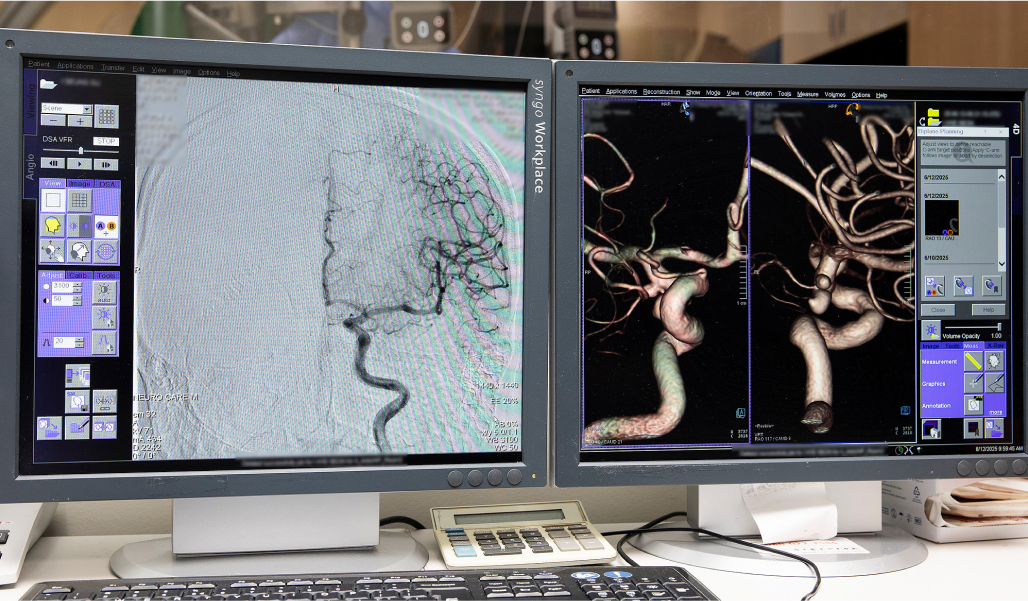
Task: Select the Graphics polygon pen tool
Action: point(995,383)
